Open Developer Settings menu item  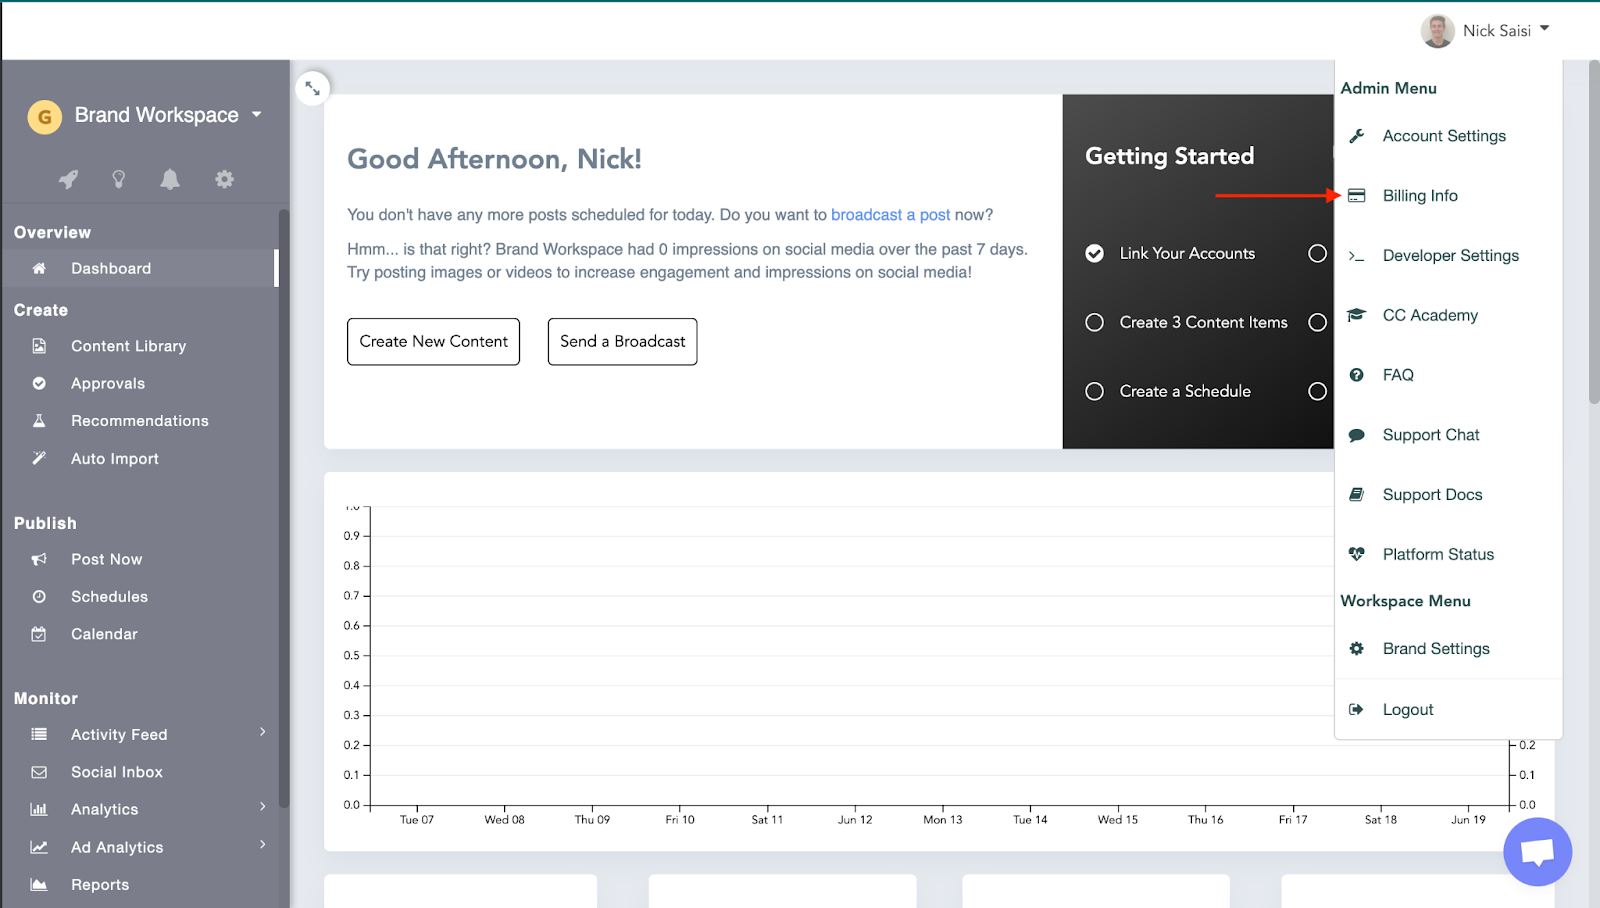[x=1450, y=256]
